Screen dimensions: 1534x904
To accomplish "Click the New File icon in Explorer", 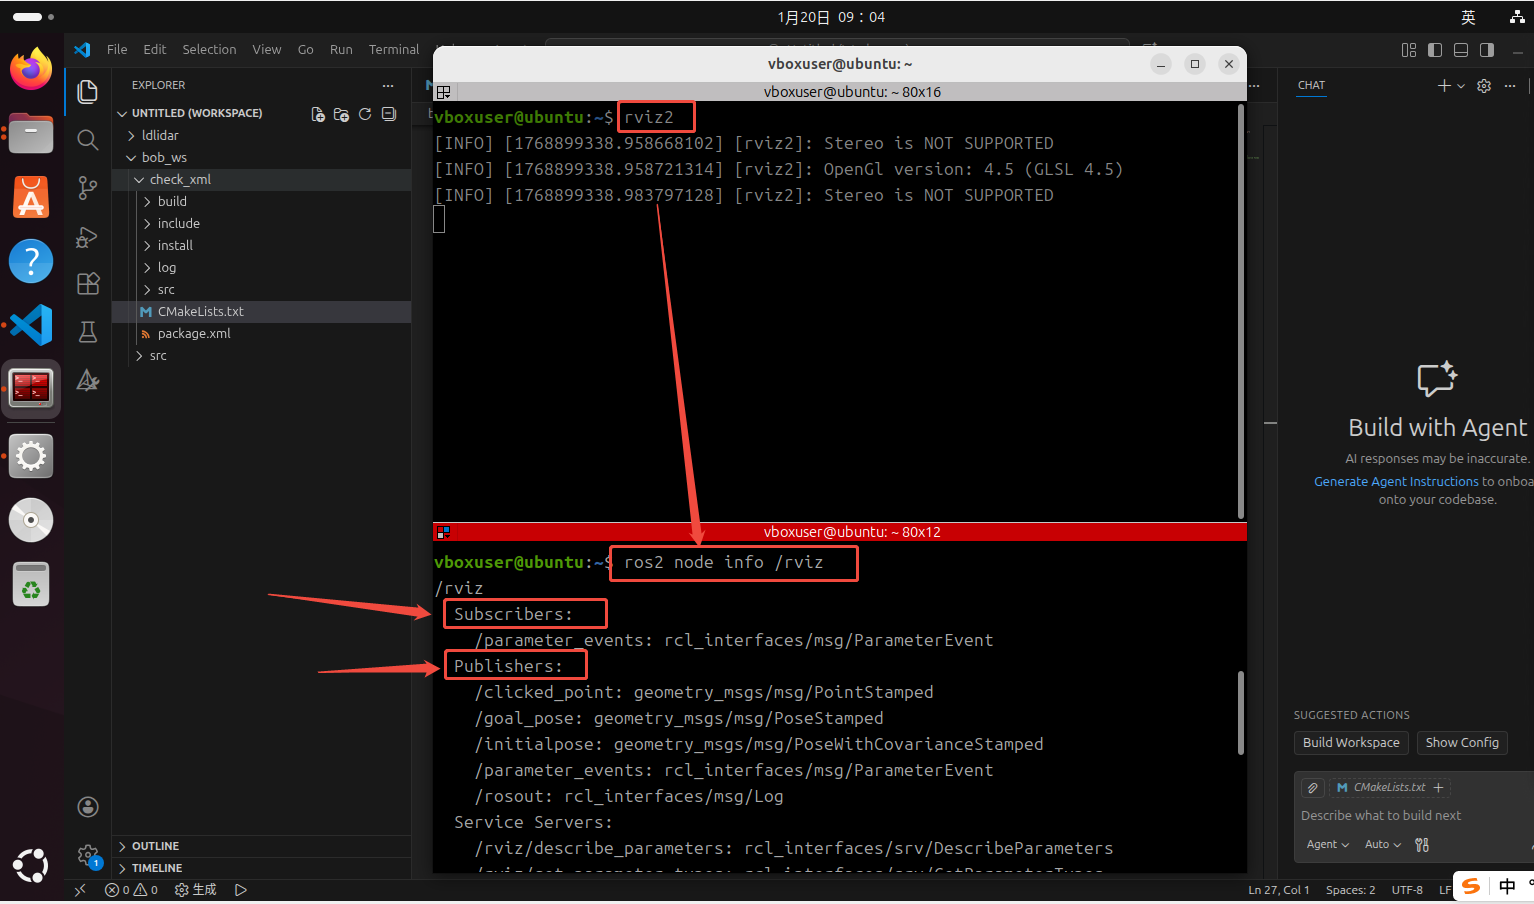I will 318,114.
